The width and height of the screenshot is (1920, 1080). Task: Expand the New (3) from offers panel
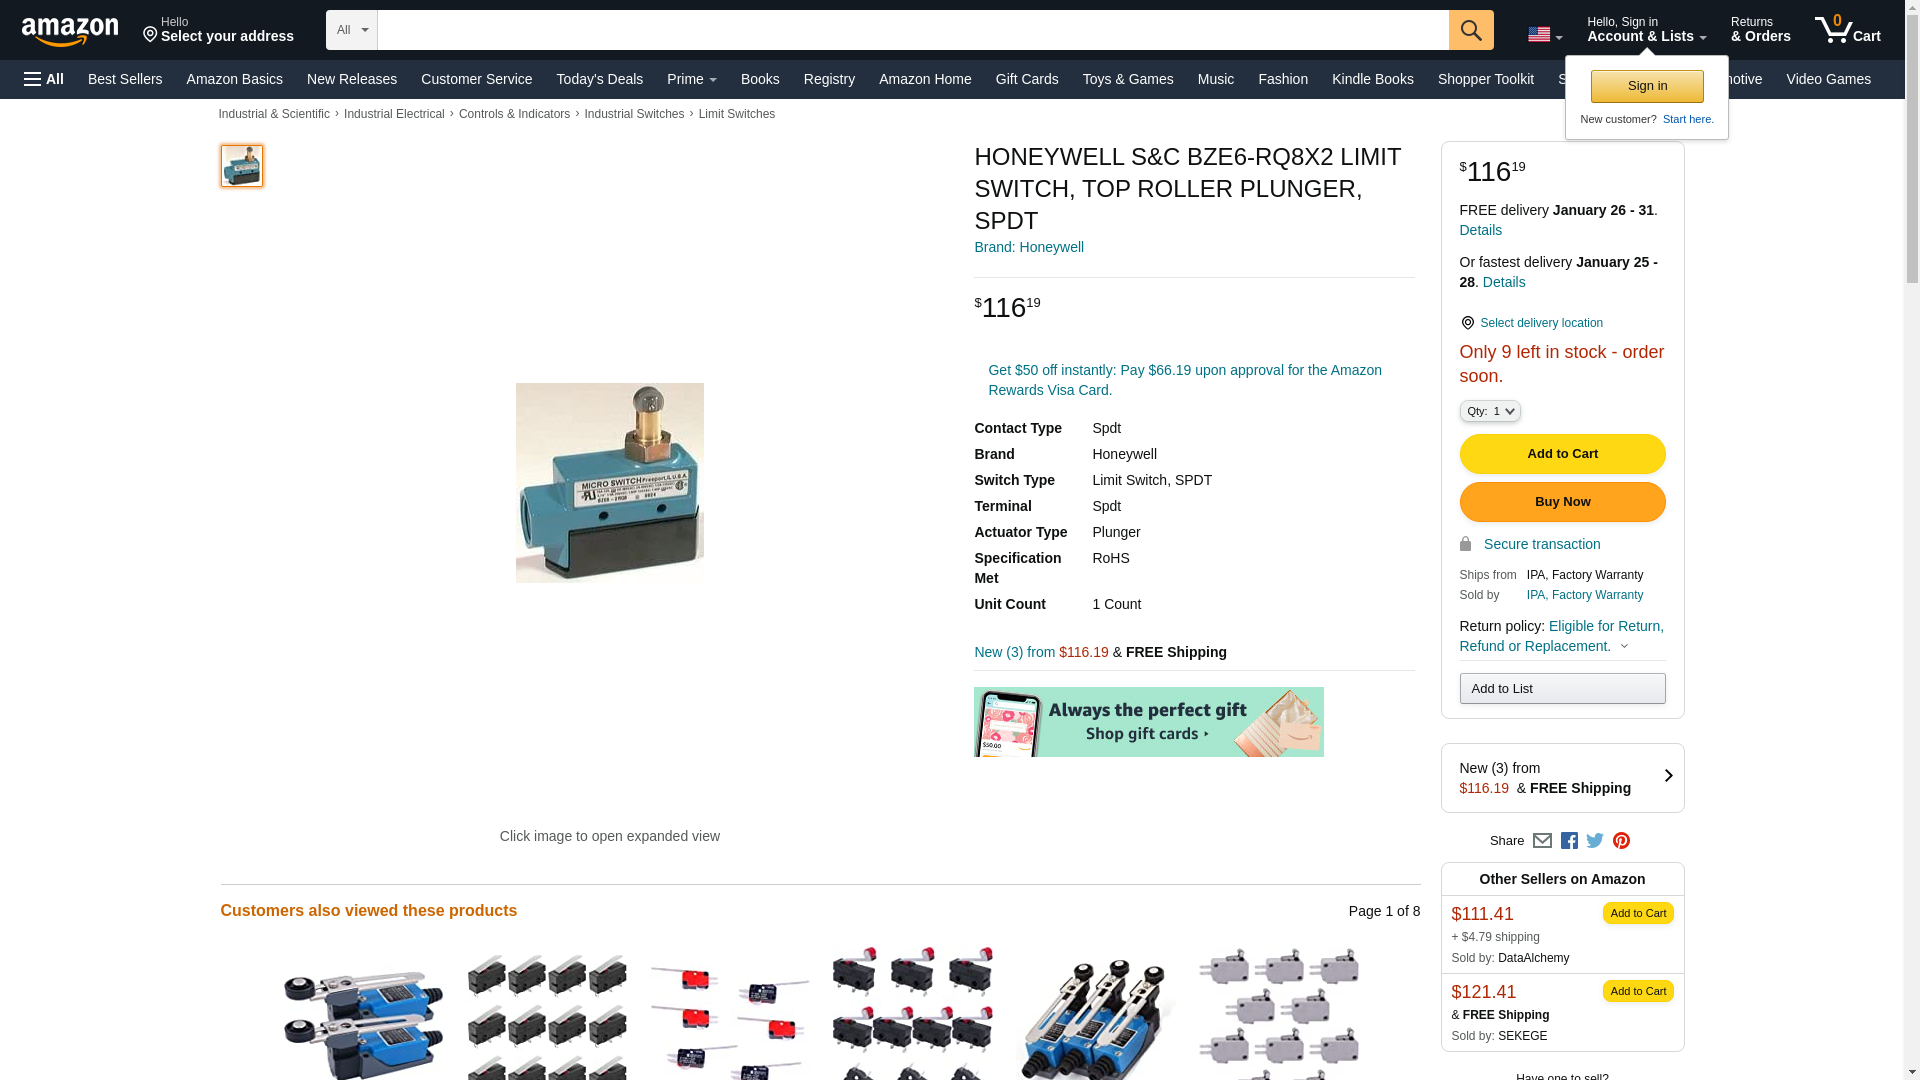pyautogui.click(x=1562, y=778)
